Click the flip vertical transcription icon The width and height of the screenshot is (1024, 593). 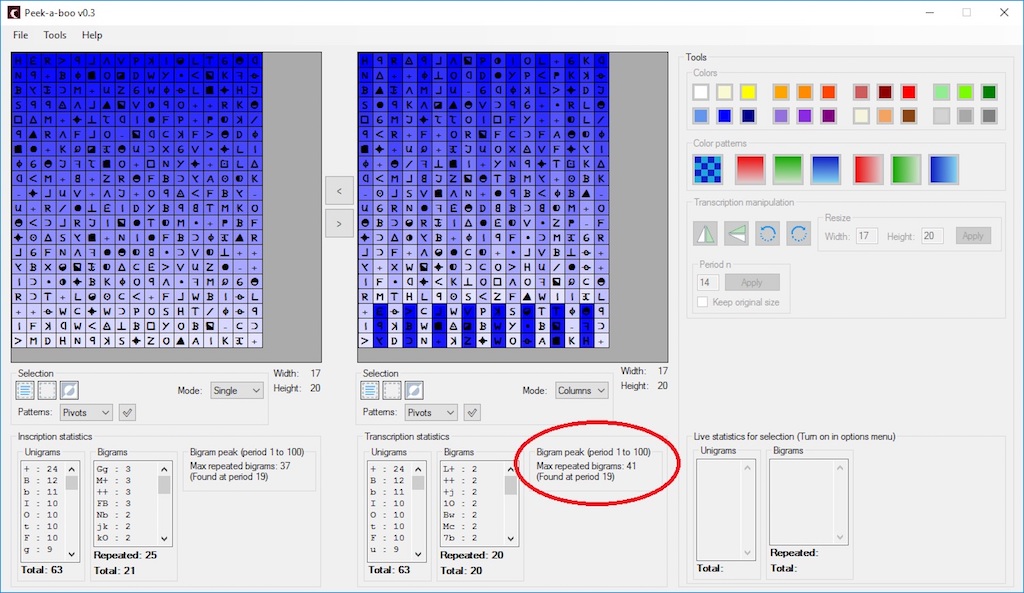[737, 234]
